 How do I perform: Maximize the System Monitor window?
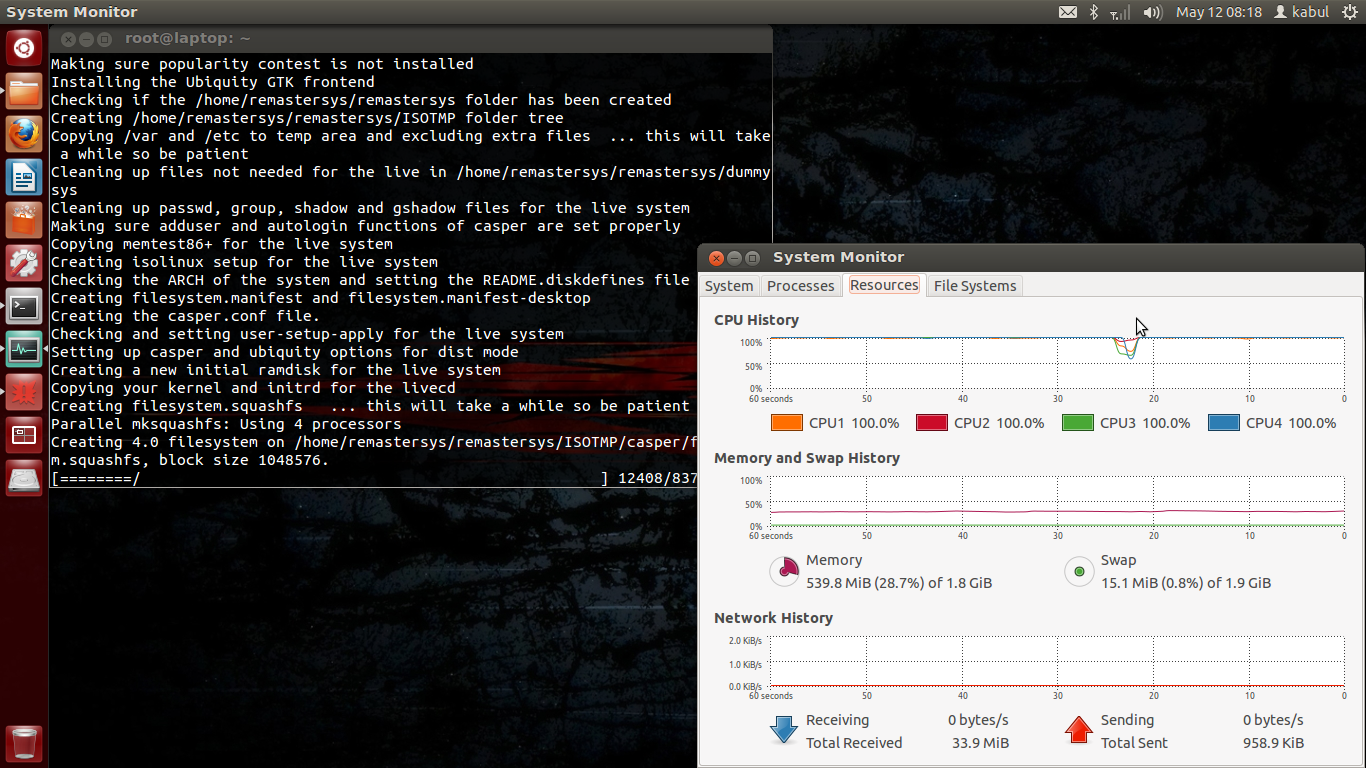[753, 258]
